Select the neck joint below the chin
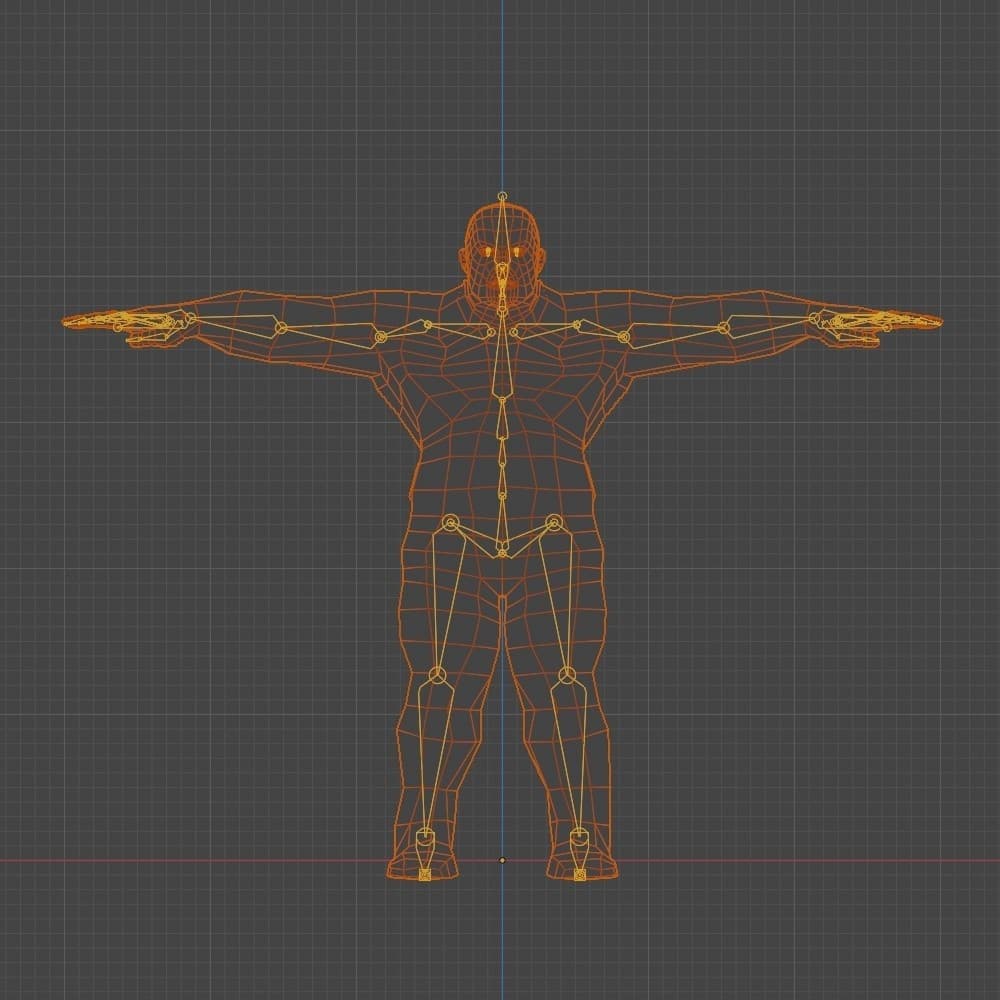This screenshot has width=1000, height=1000. tap(503, 311)
